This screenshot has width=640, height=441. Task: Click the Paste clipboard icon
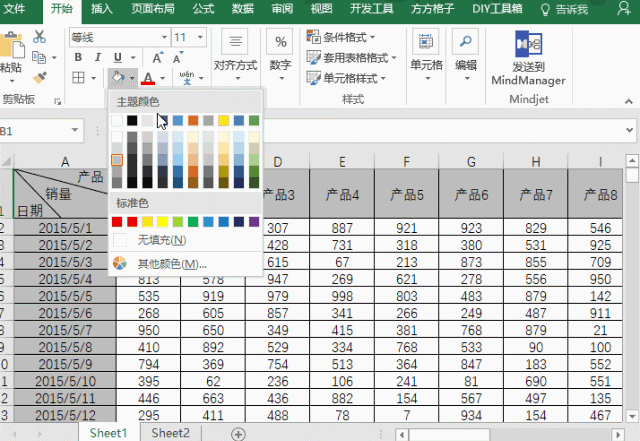click(x=11, y=45)
